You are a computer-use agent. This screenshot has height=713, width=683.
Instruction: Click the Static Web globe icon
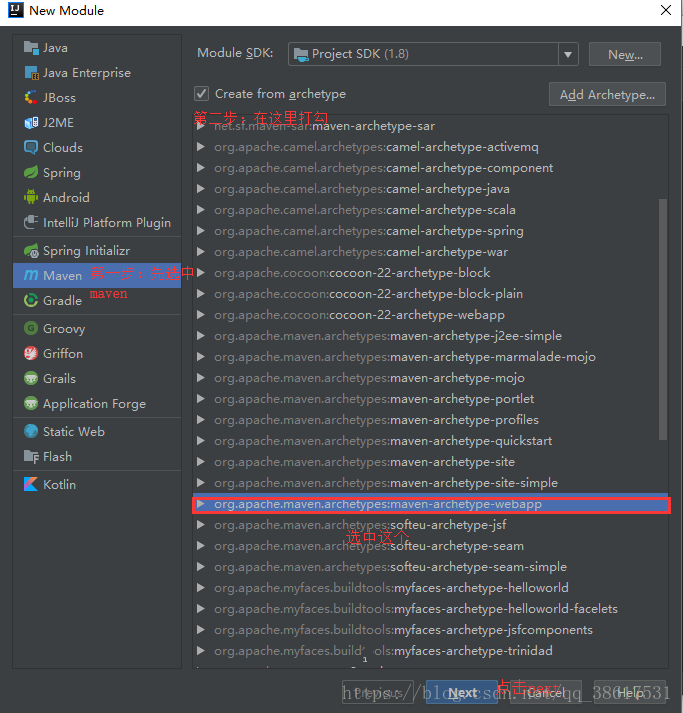coord(31,432)
